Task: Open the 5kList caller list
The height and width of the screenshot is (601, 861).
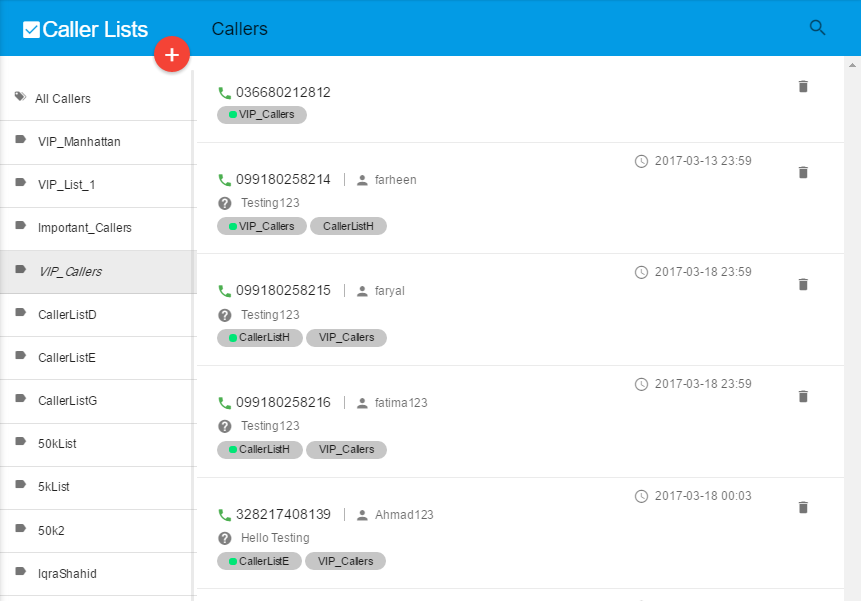Action: [98, 487]
